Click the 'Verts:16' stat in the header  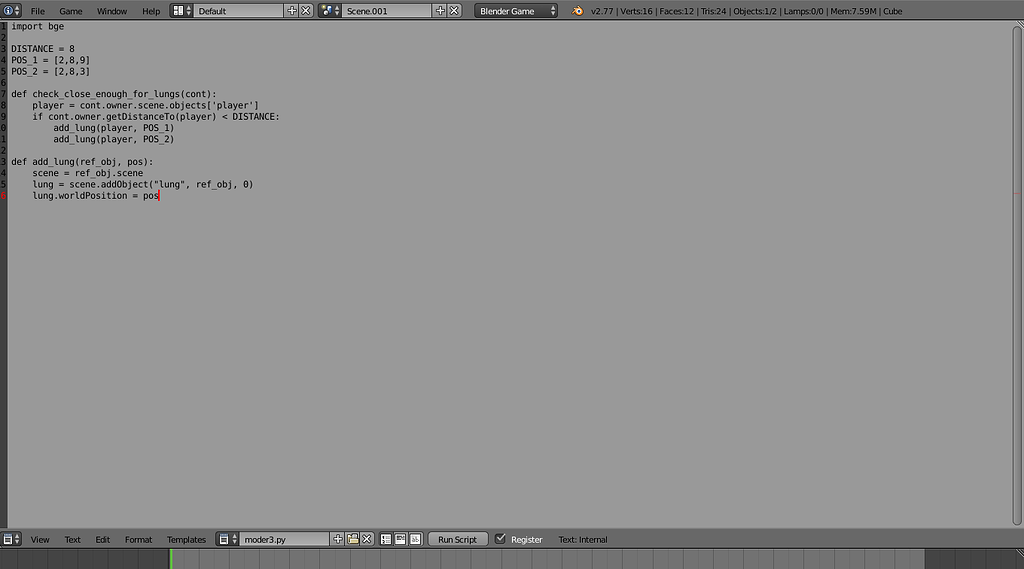(637, 11)
